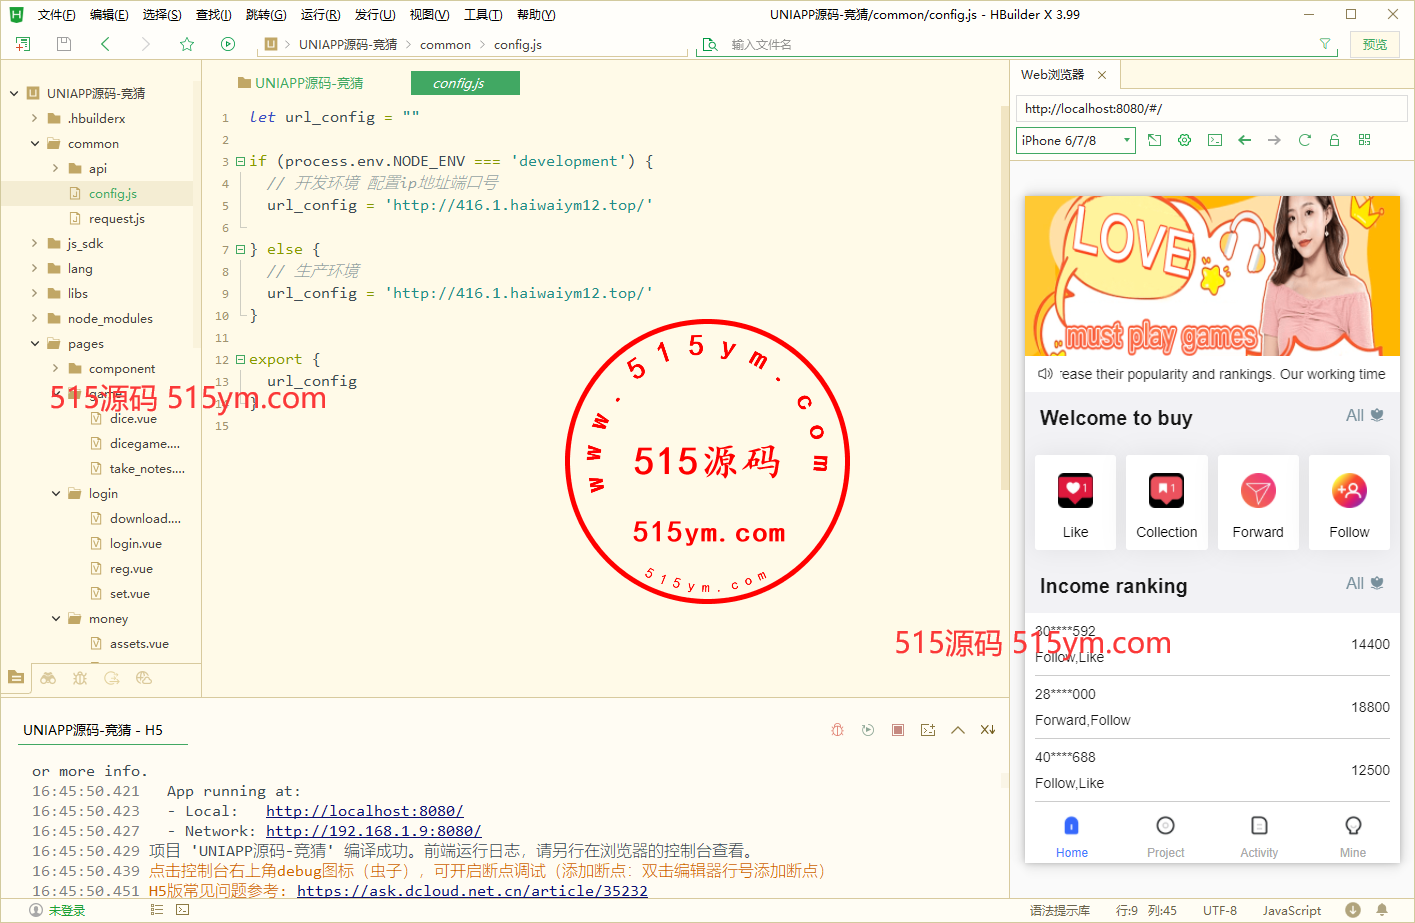Viewport: 1415px width, 923px height.
Task: Switch to the config.js editor tab
Action: [465, 83]
